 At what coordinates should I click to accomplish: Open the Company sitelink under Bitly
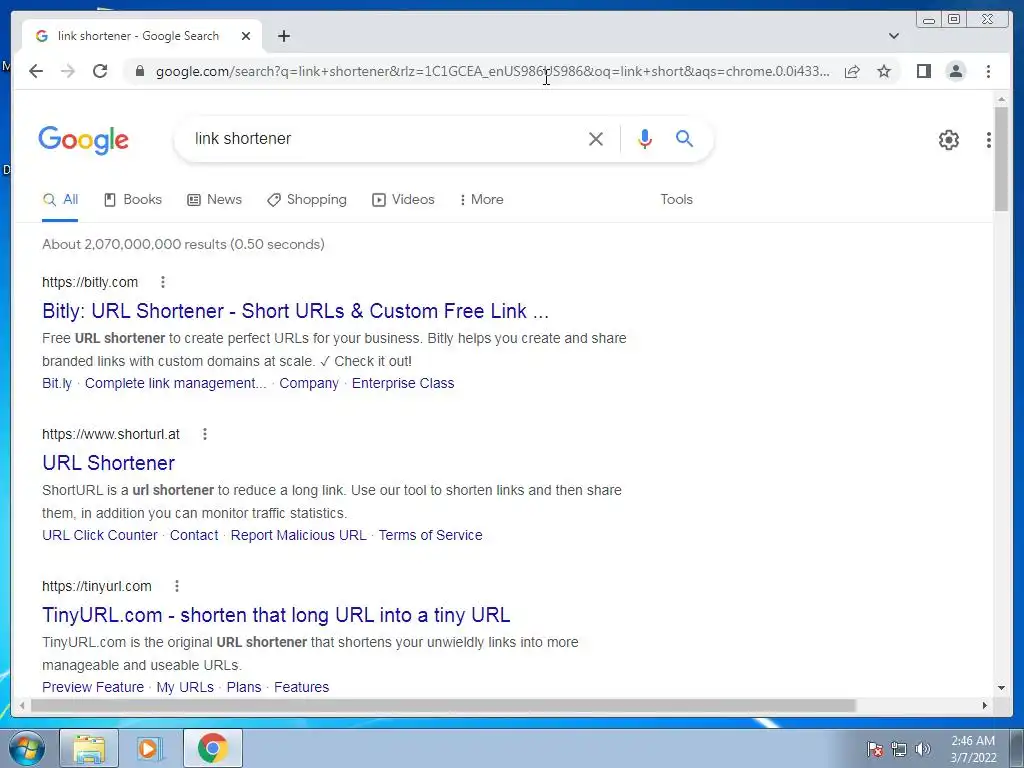click(309, 383)
